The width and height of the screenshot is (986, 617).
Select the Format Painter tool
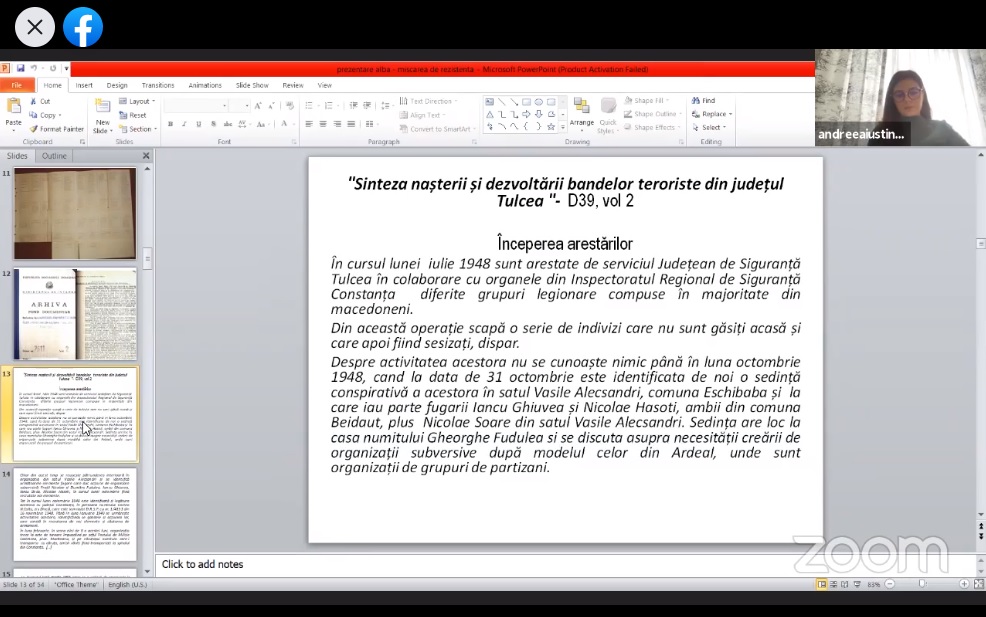pos(56,129)
